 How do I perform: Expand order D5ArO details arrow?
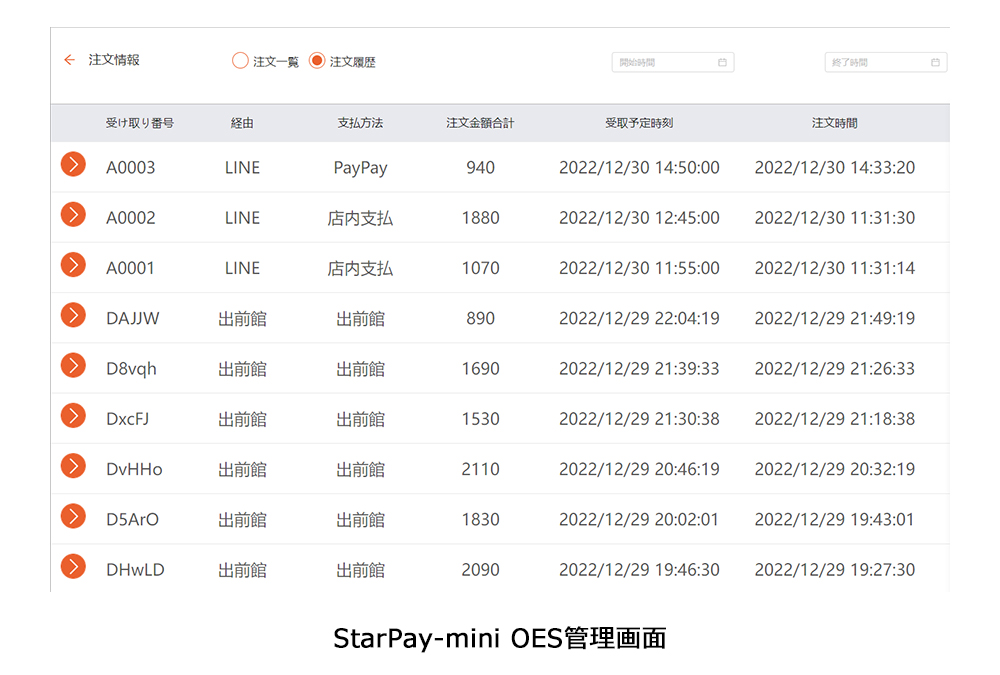coord(73,516)
